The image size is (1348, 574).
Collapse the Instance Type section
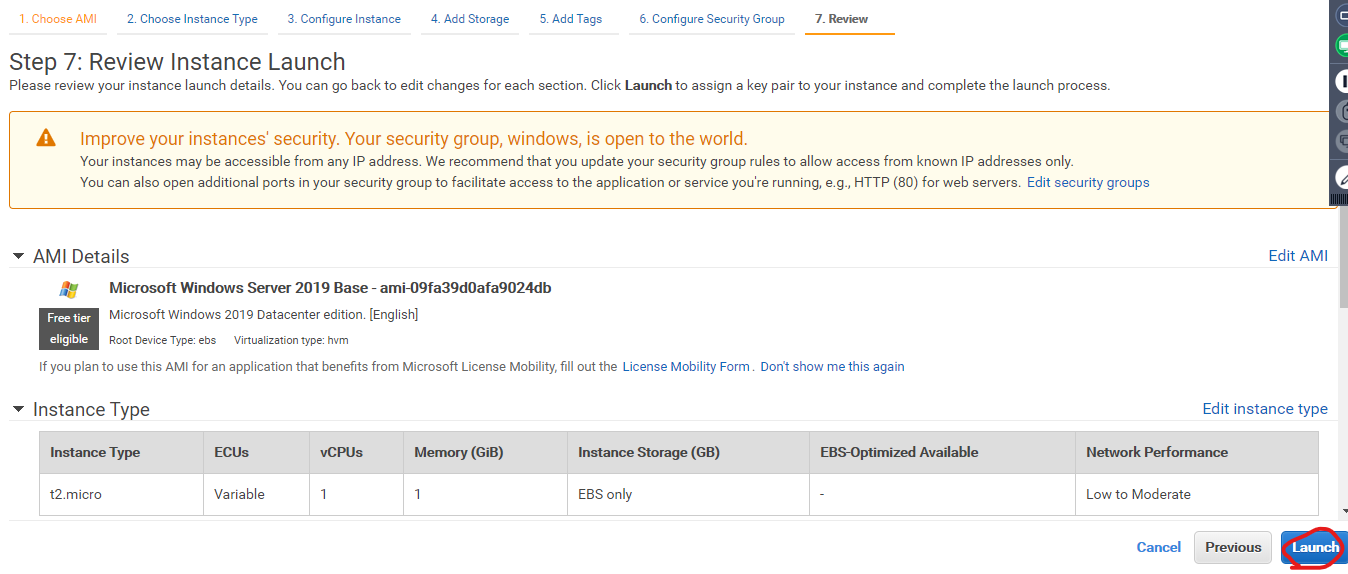click(18, 409)
